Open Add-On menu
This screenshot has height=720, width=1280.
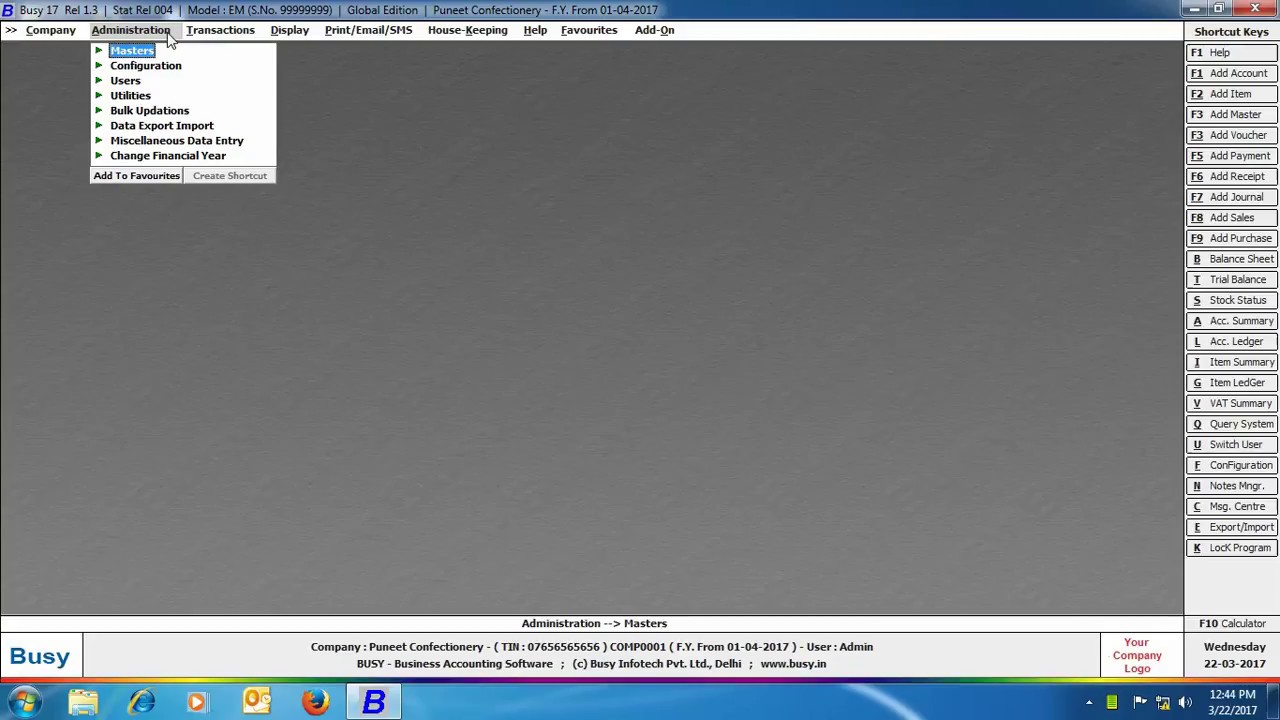point(654,30)
